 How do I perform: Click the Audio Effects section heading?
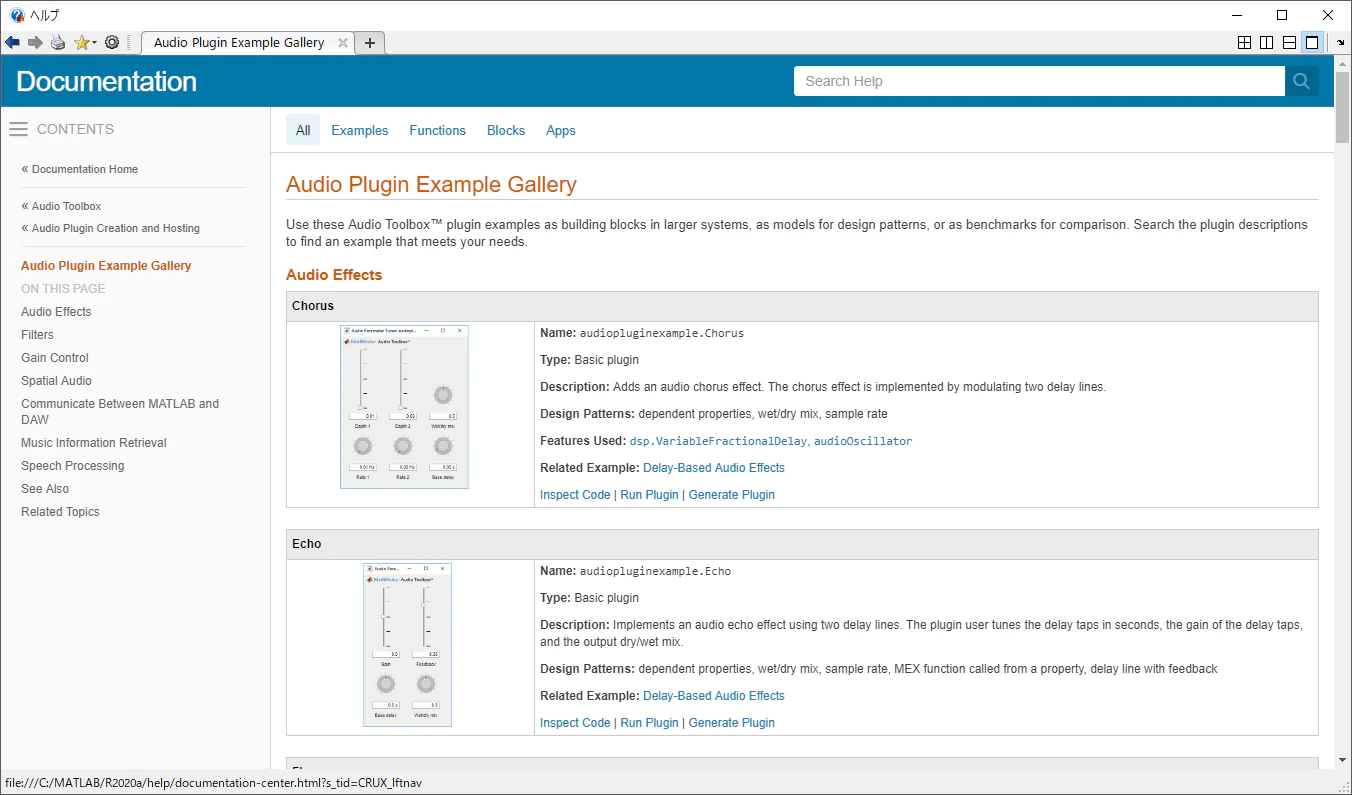334,275
